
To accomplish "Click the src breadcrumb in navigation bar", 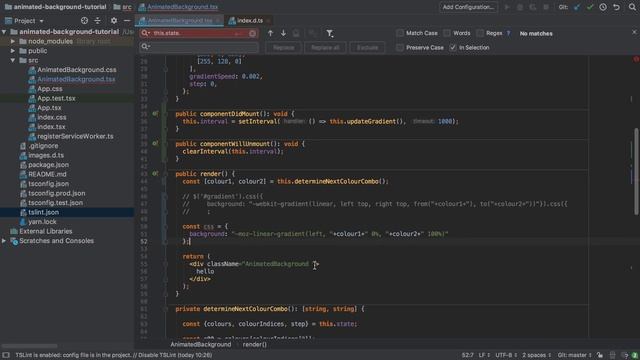I will (122, 7).
